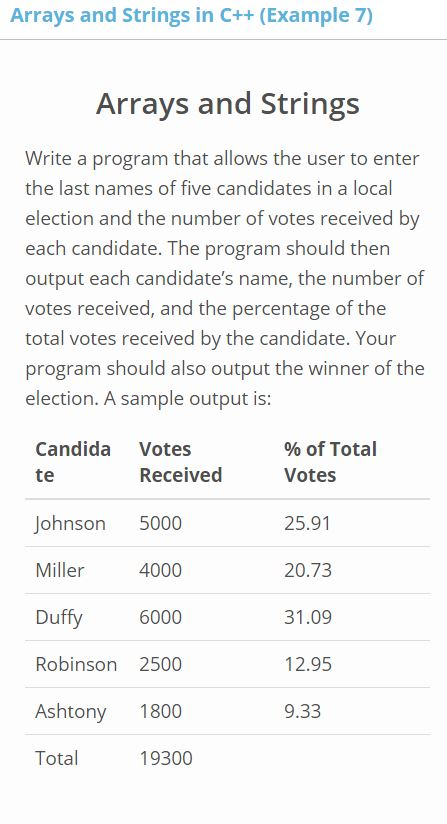Image resolution: width=447 pixels, height=824 pixels.
Task: Click the 9.33 percentage value
Action: tap(303, 712)
